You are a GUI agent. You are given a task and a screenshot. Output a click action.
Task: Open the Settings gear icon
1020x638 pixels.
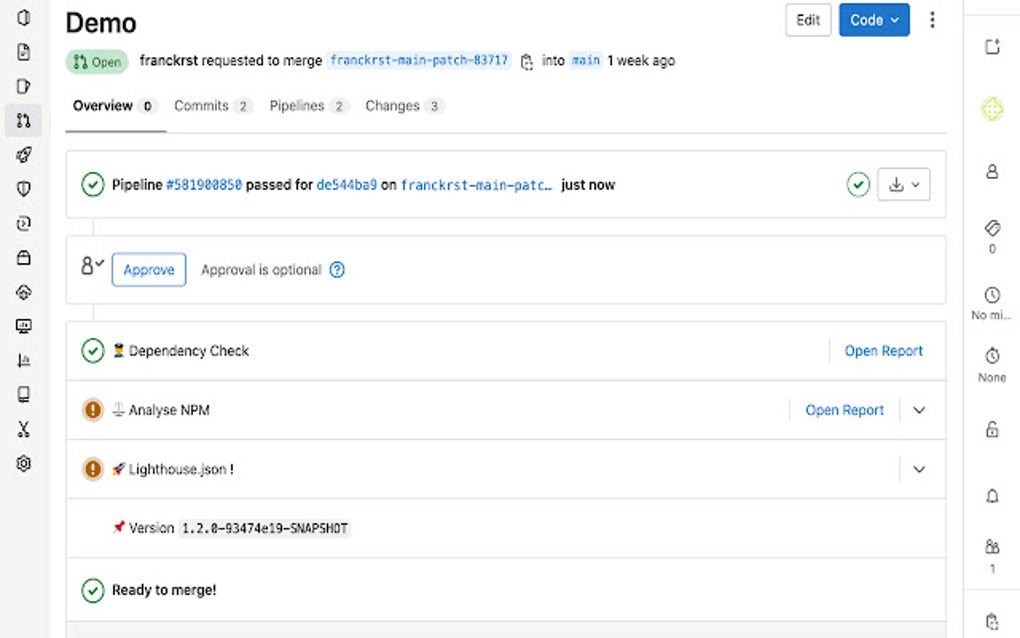23,462
